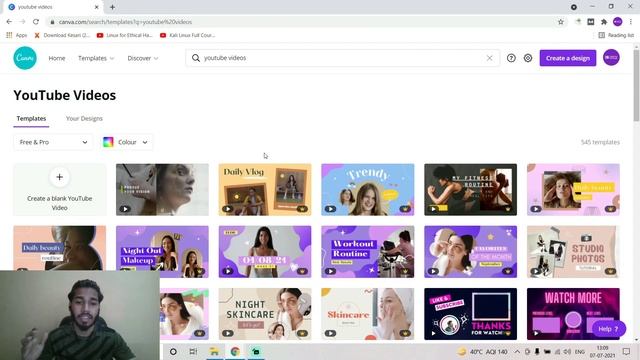The height and width of the screenshot is (360, 640).
Task: Open the Linux for Ethical Hacking bookmark
Action: coord(124,36)
